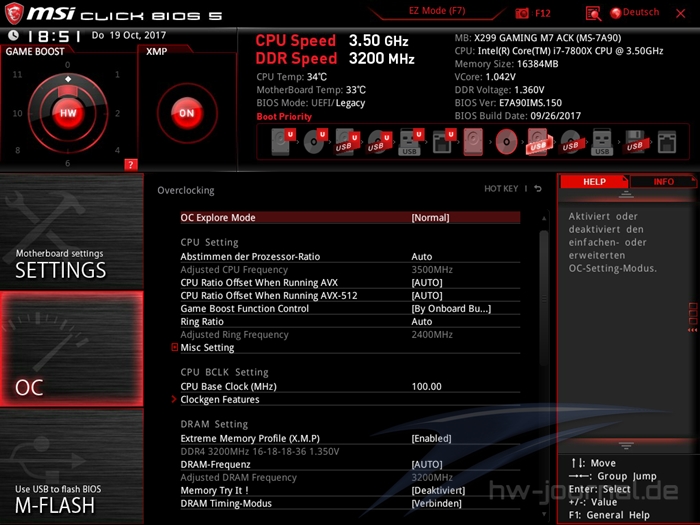700x525 pixels.
Task: Click the HOT KEY button
Action: click(501, 189)
